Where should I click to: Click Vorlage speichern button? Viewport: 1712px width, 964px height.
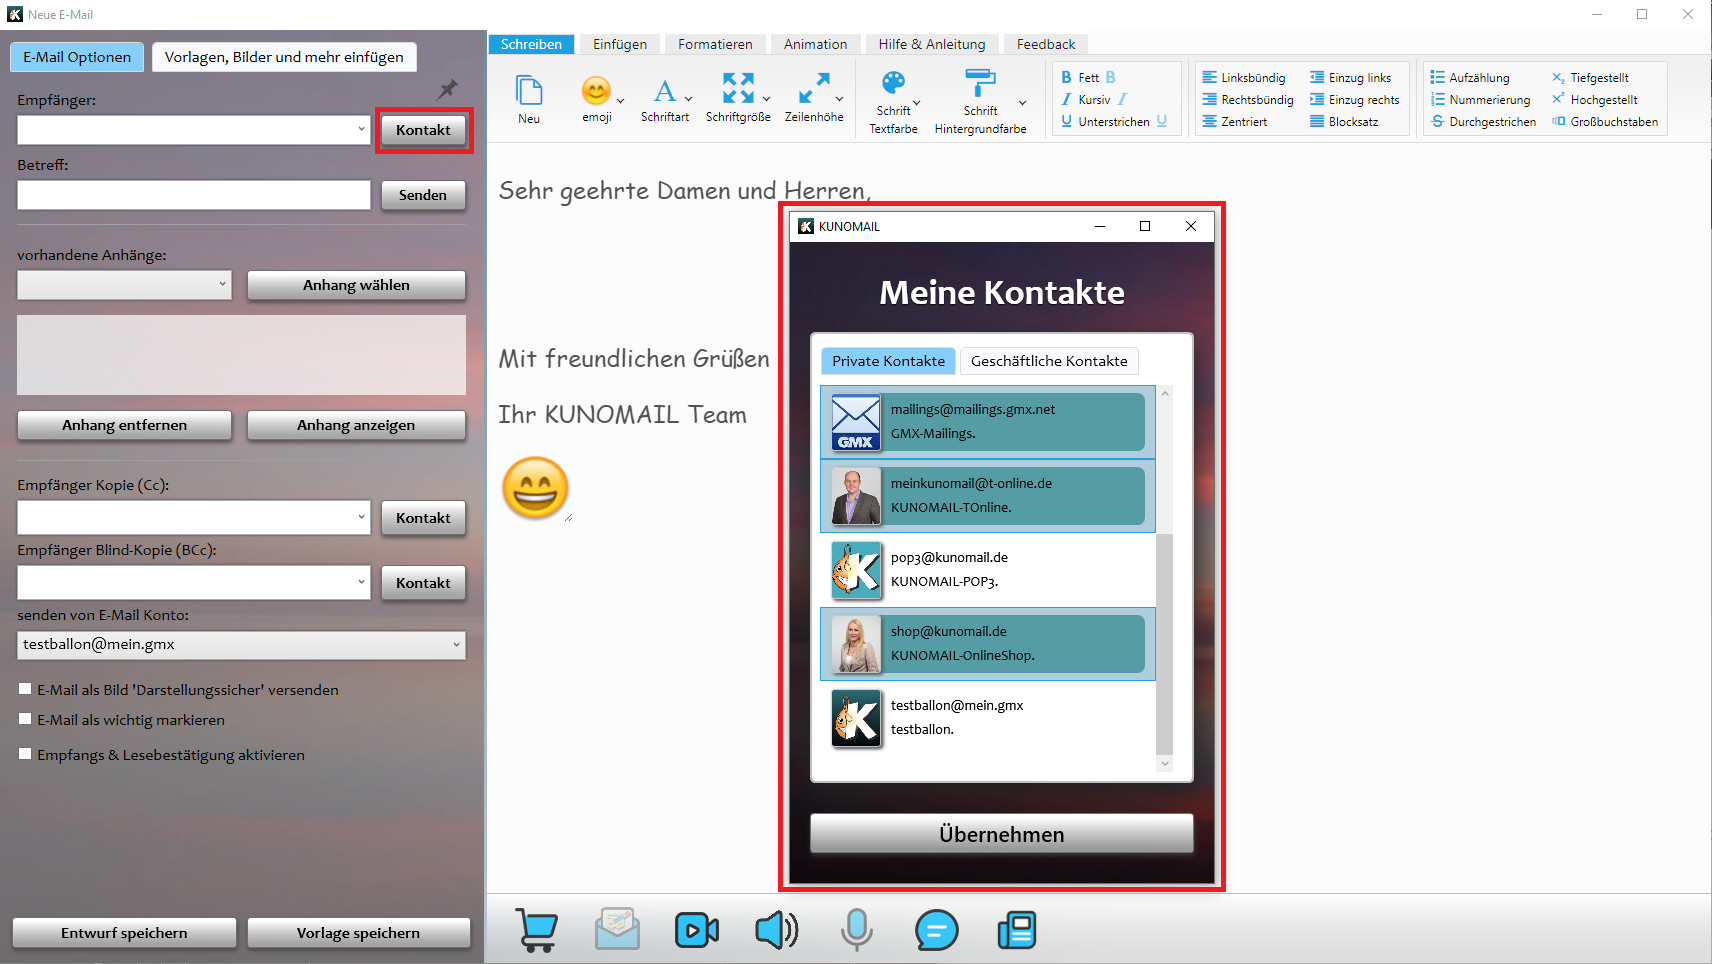358,933
